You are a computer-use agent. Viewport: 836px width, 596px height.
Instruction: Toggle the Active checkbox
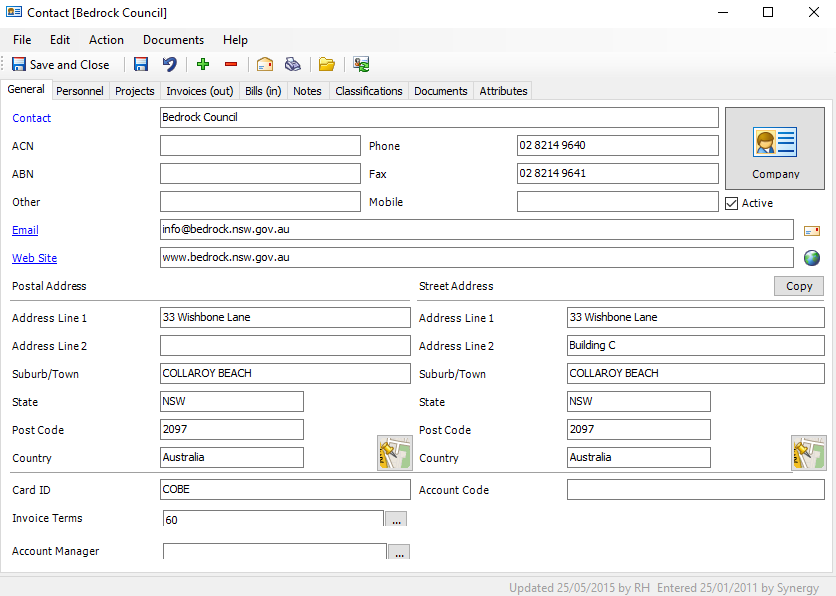731,203
